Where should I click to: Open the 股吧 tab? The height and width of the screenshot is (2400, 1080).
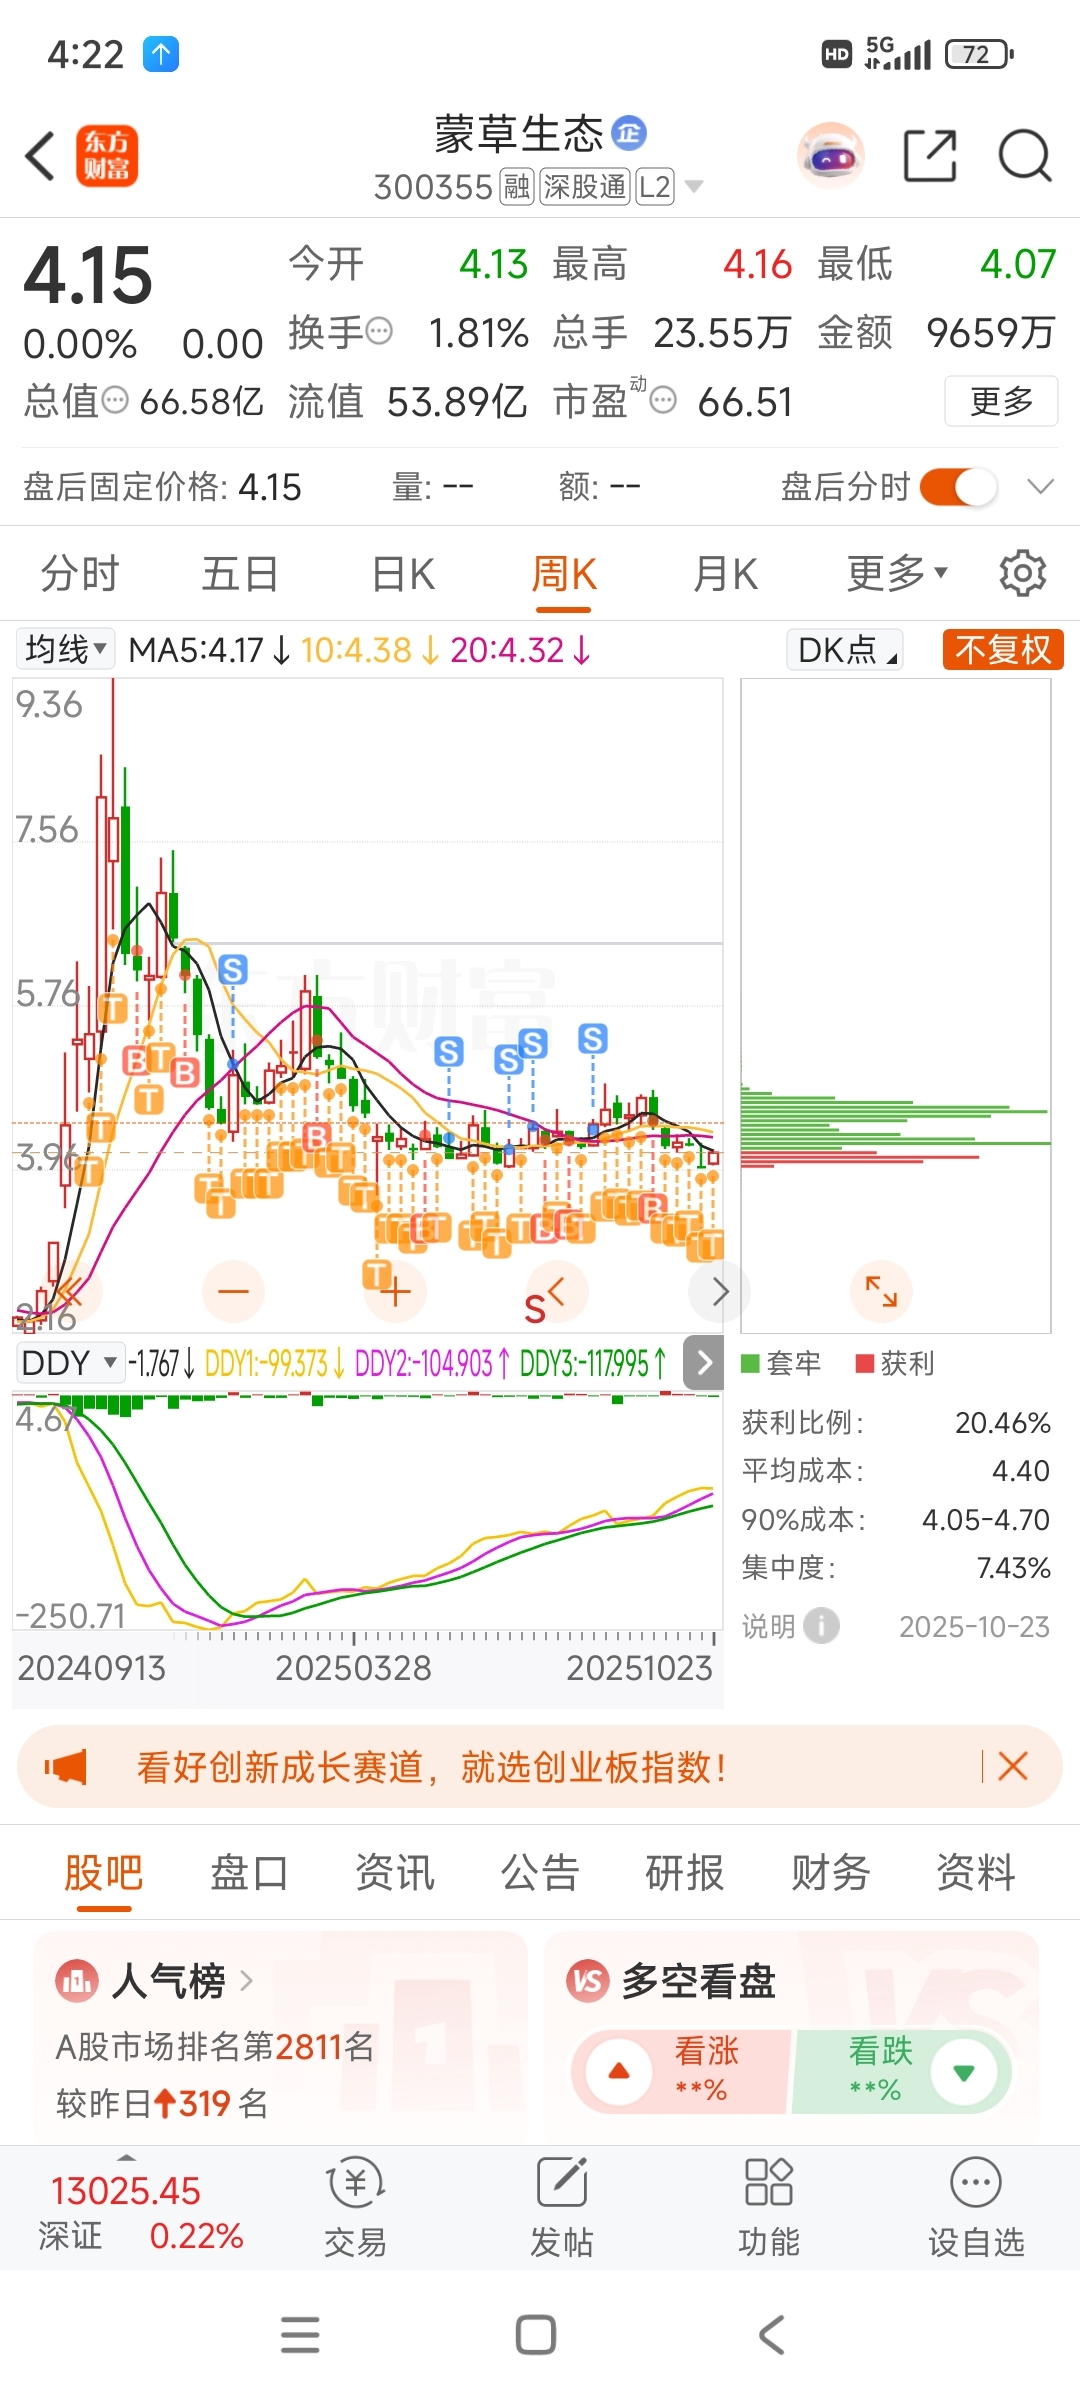click(x=104, y=1872)
